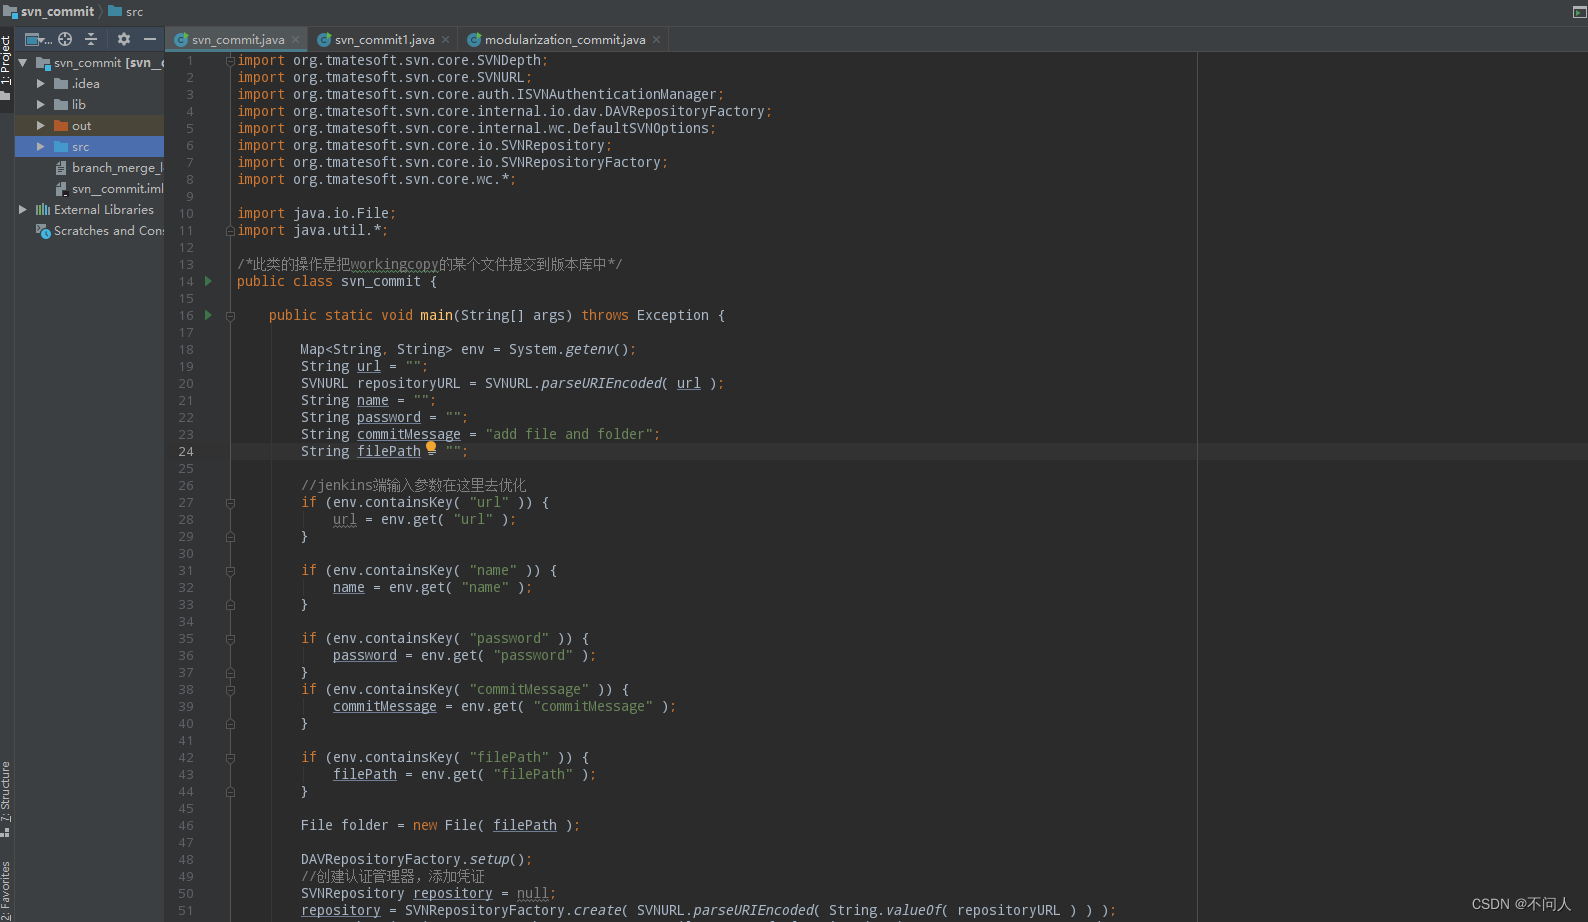
Task: Click the locate/scroll-from-source crosshair icon
Action: pos(65,39)
